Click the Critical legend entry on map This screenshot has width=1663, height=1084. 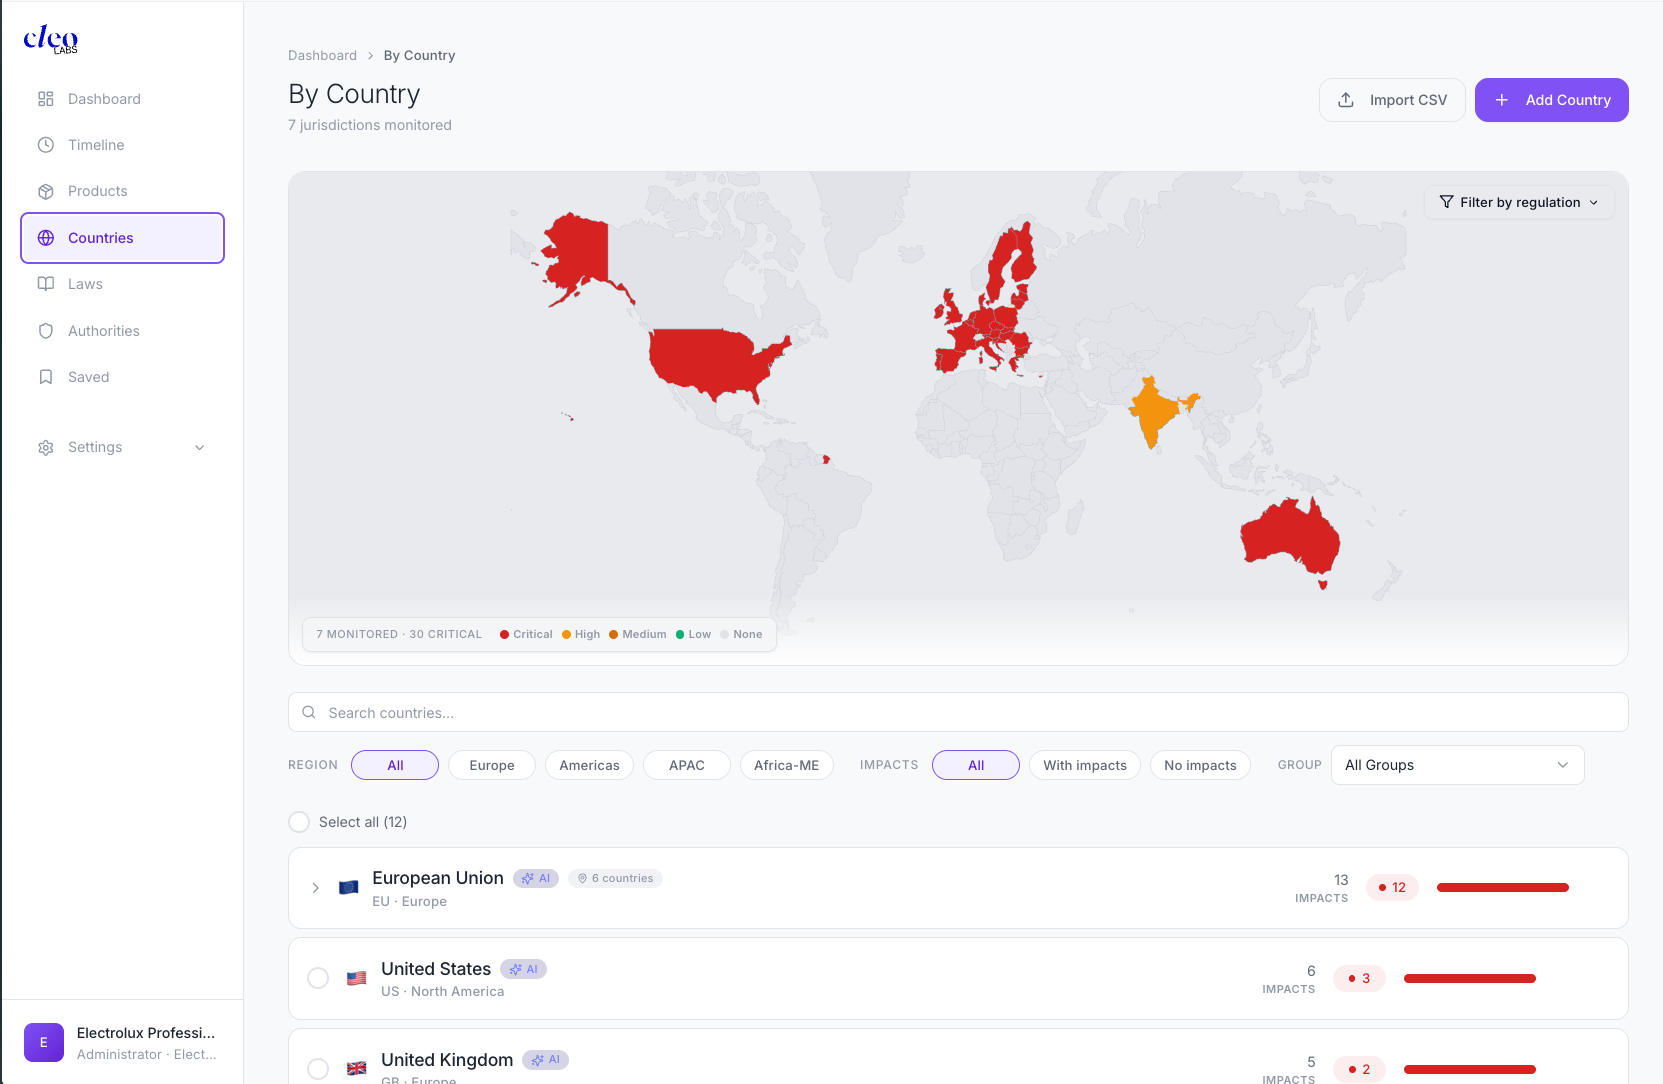click(x=526, y=634)
